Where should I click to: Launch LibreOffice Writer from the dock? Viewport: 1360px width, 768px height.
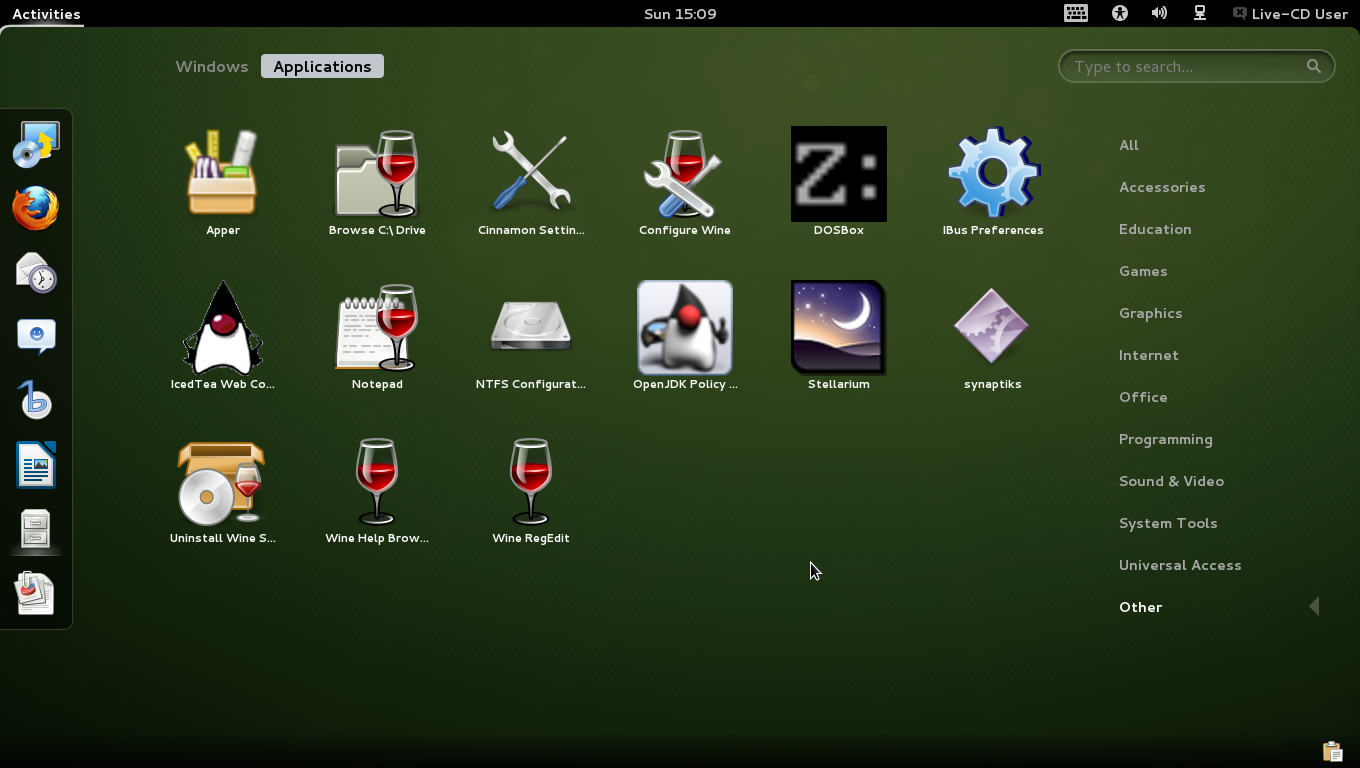click(36, 465)
